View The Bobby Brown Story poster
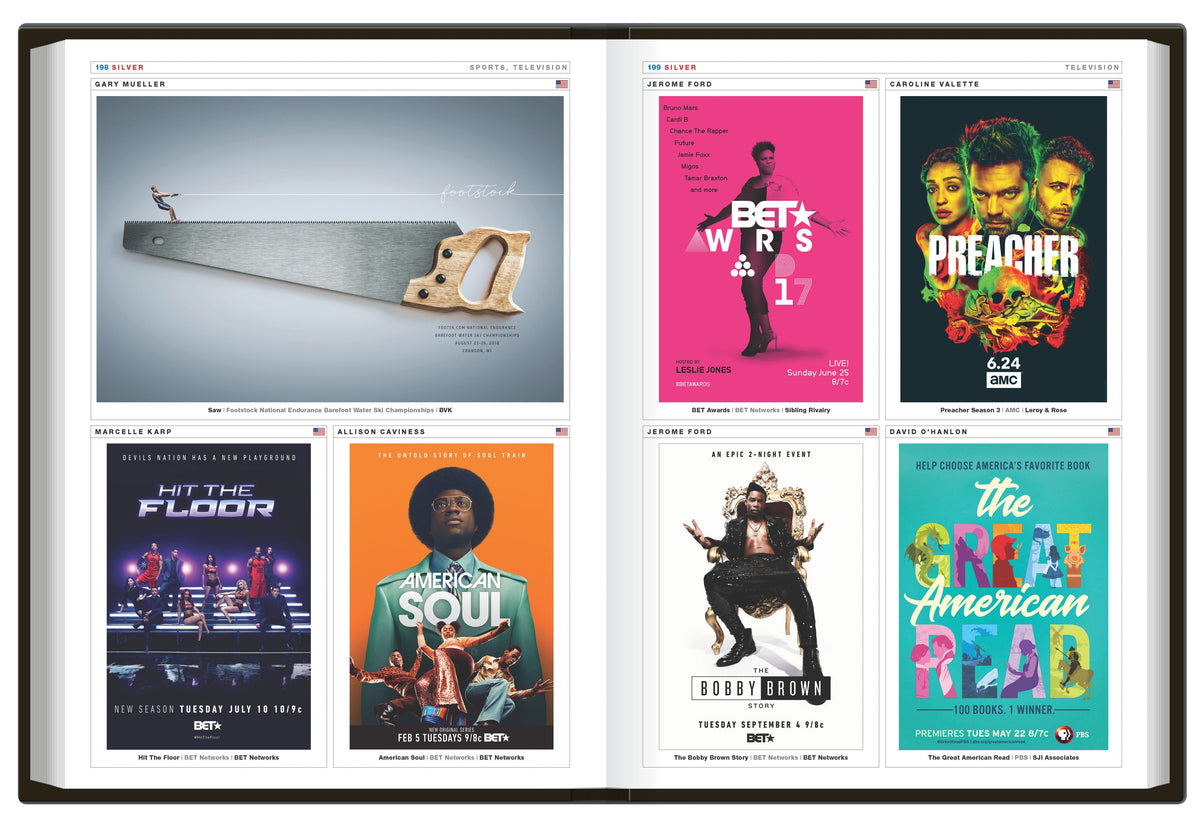 click(x=761, y=596)
